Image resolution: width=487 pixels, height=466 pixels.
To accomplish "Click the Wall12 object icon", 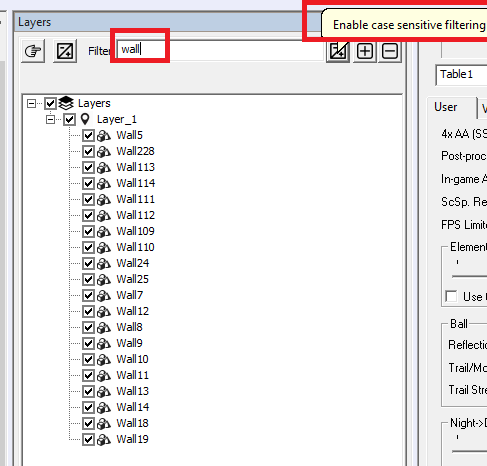I will pyautogui.click(x=104, y=312).
